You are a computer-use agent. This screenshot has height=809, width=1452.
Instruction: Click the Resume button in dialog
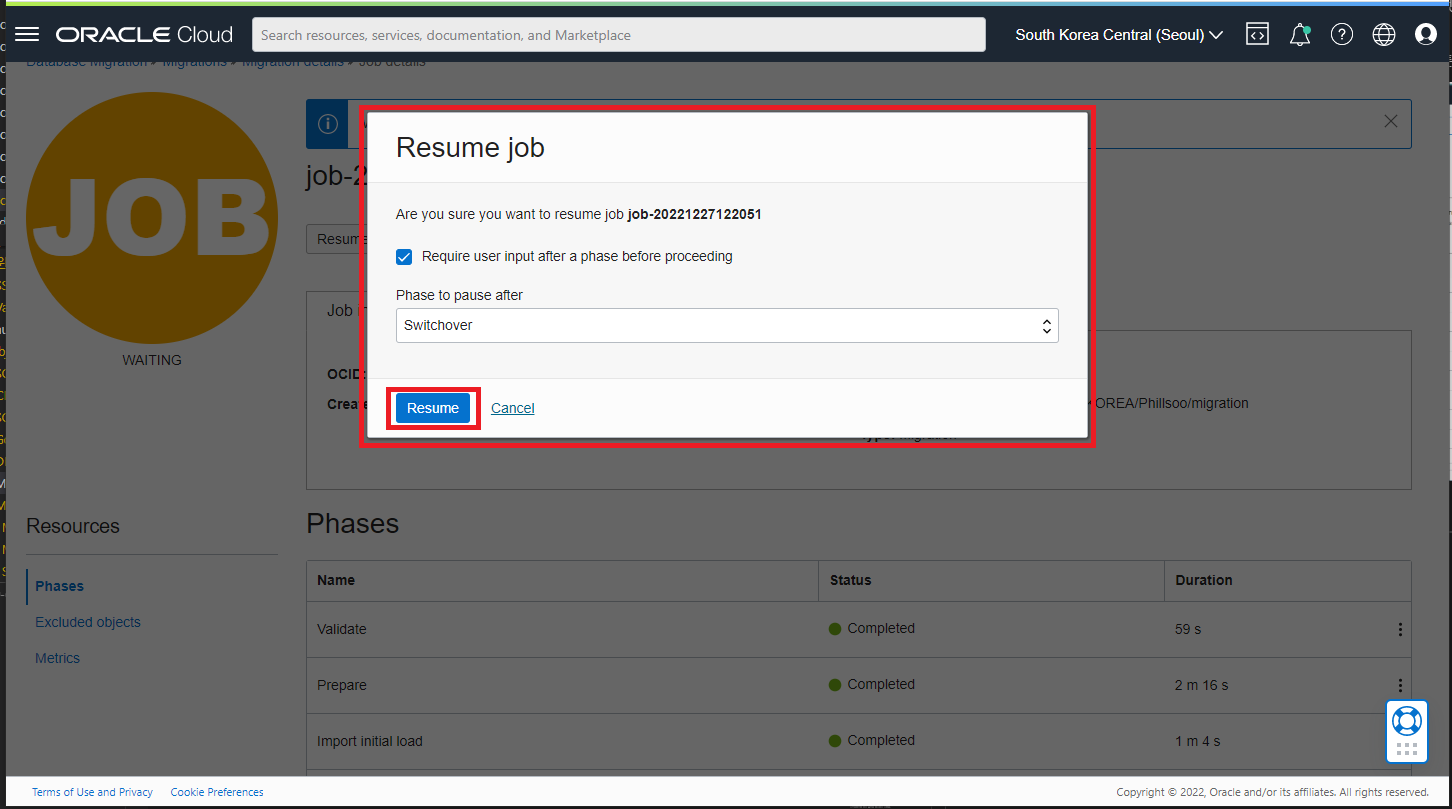click(433, 408)
